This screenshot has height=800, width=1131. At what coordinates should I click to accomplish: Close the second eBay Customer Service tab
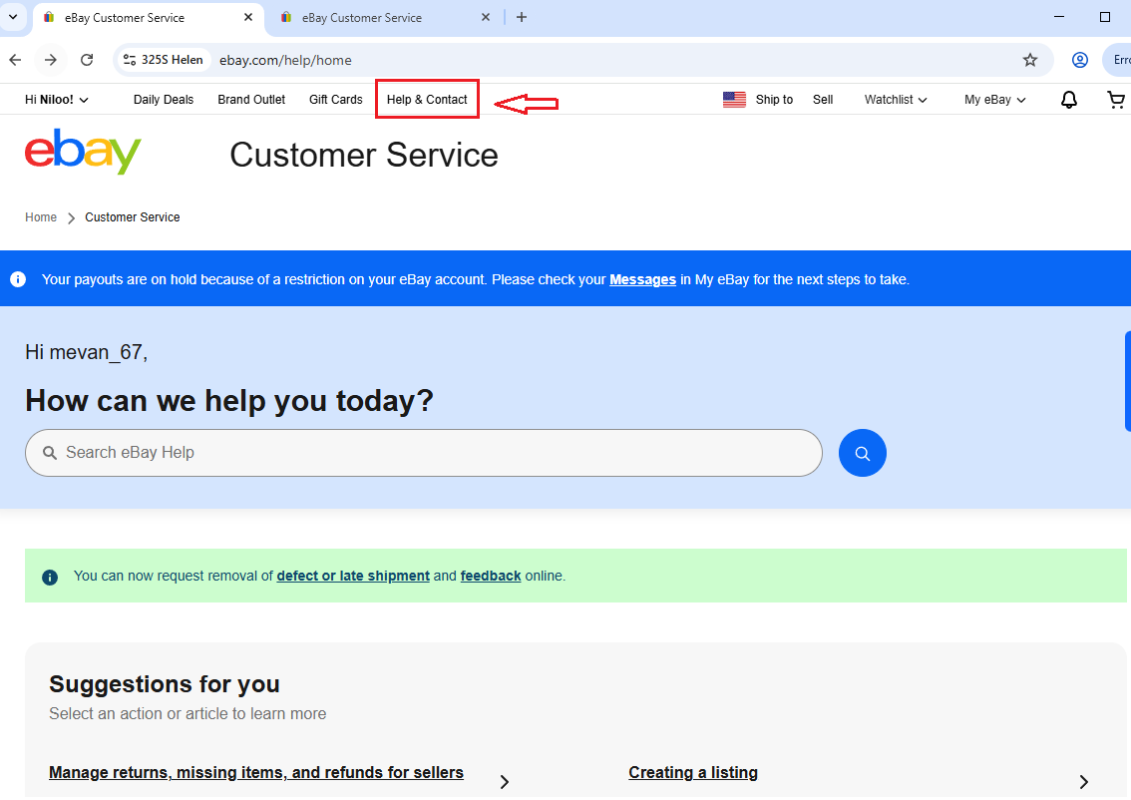pyautogui.click(x=485, y=17)
